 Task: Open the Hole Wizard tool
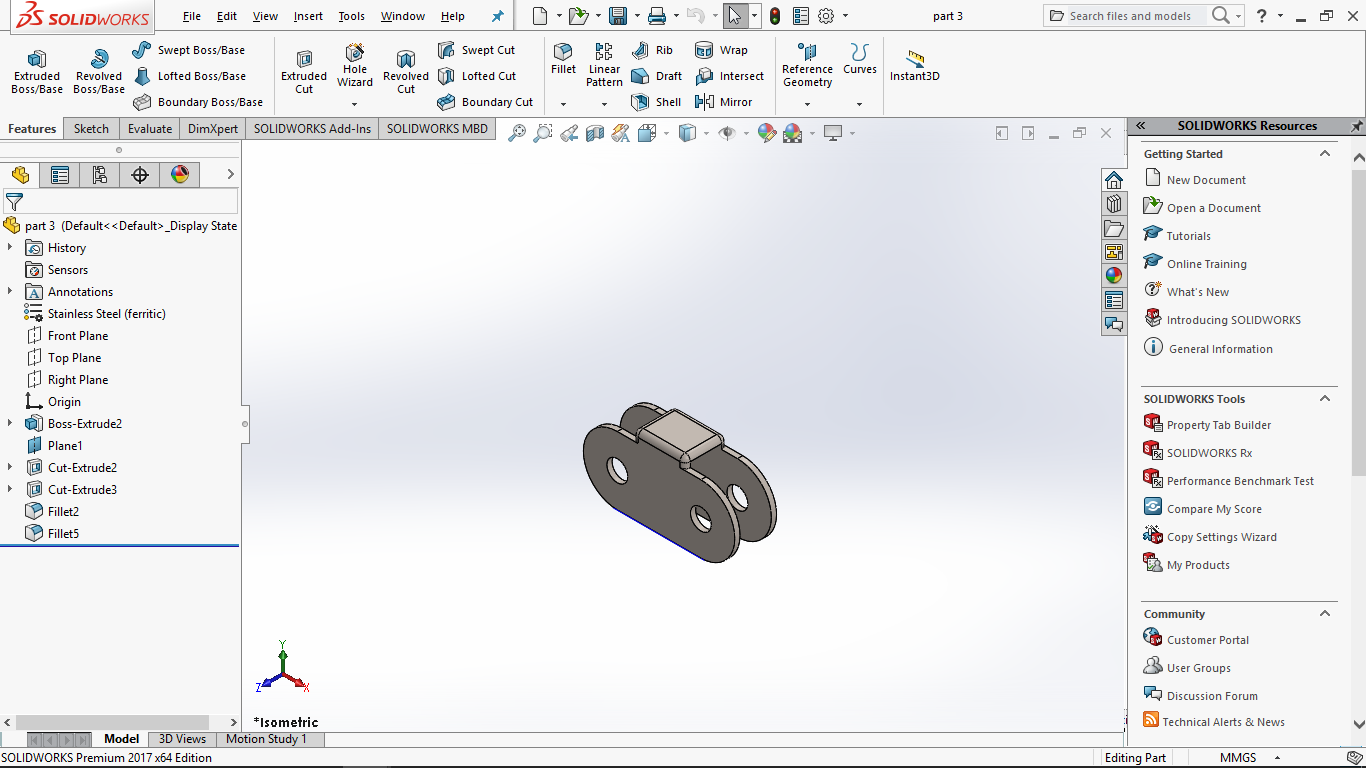[355, 66]
